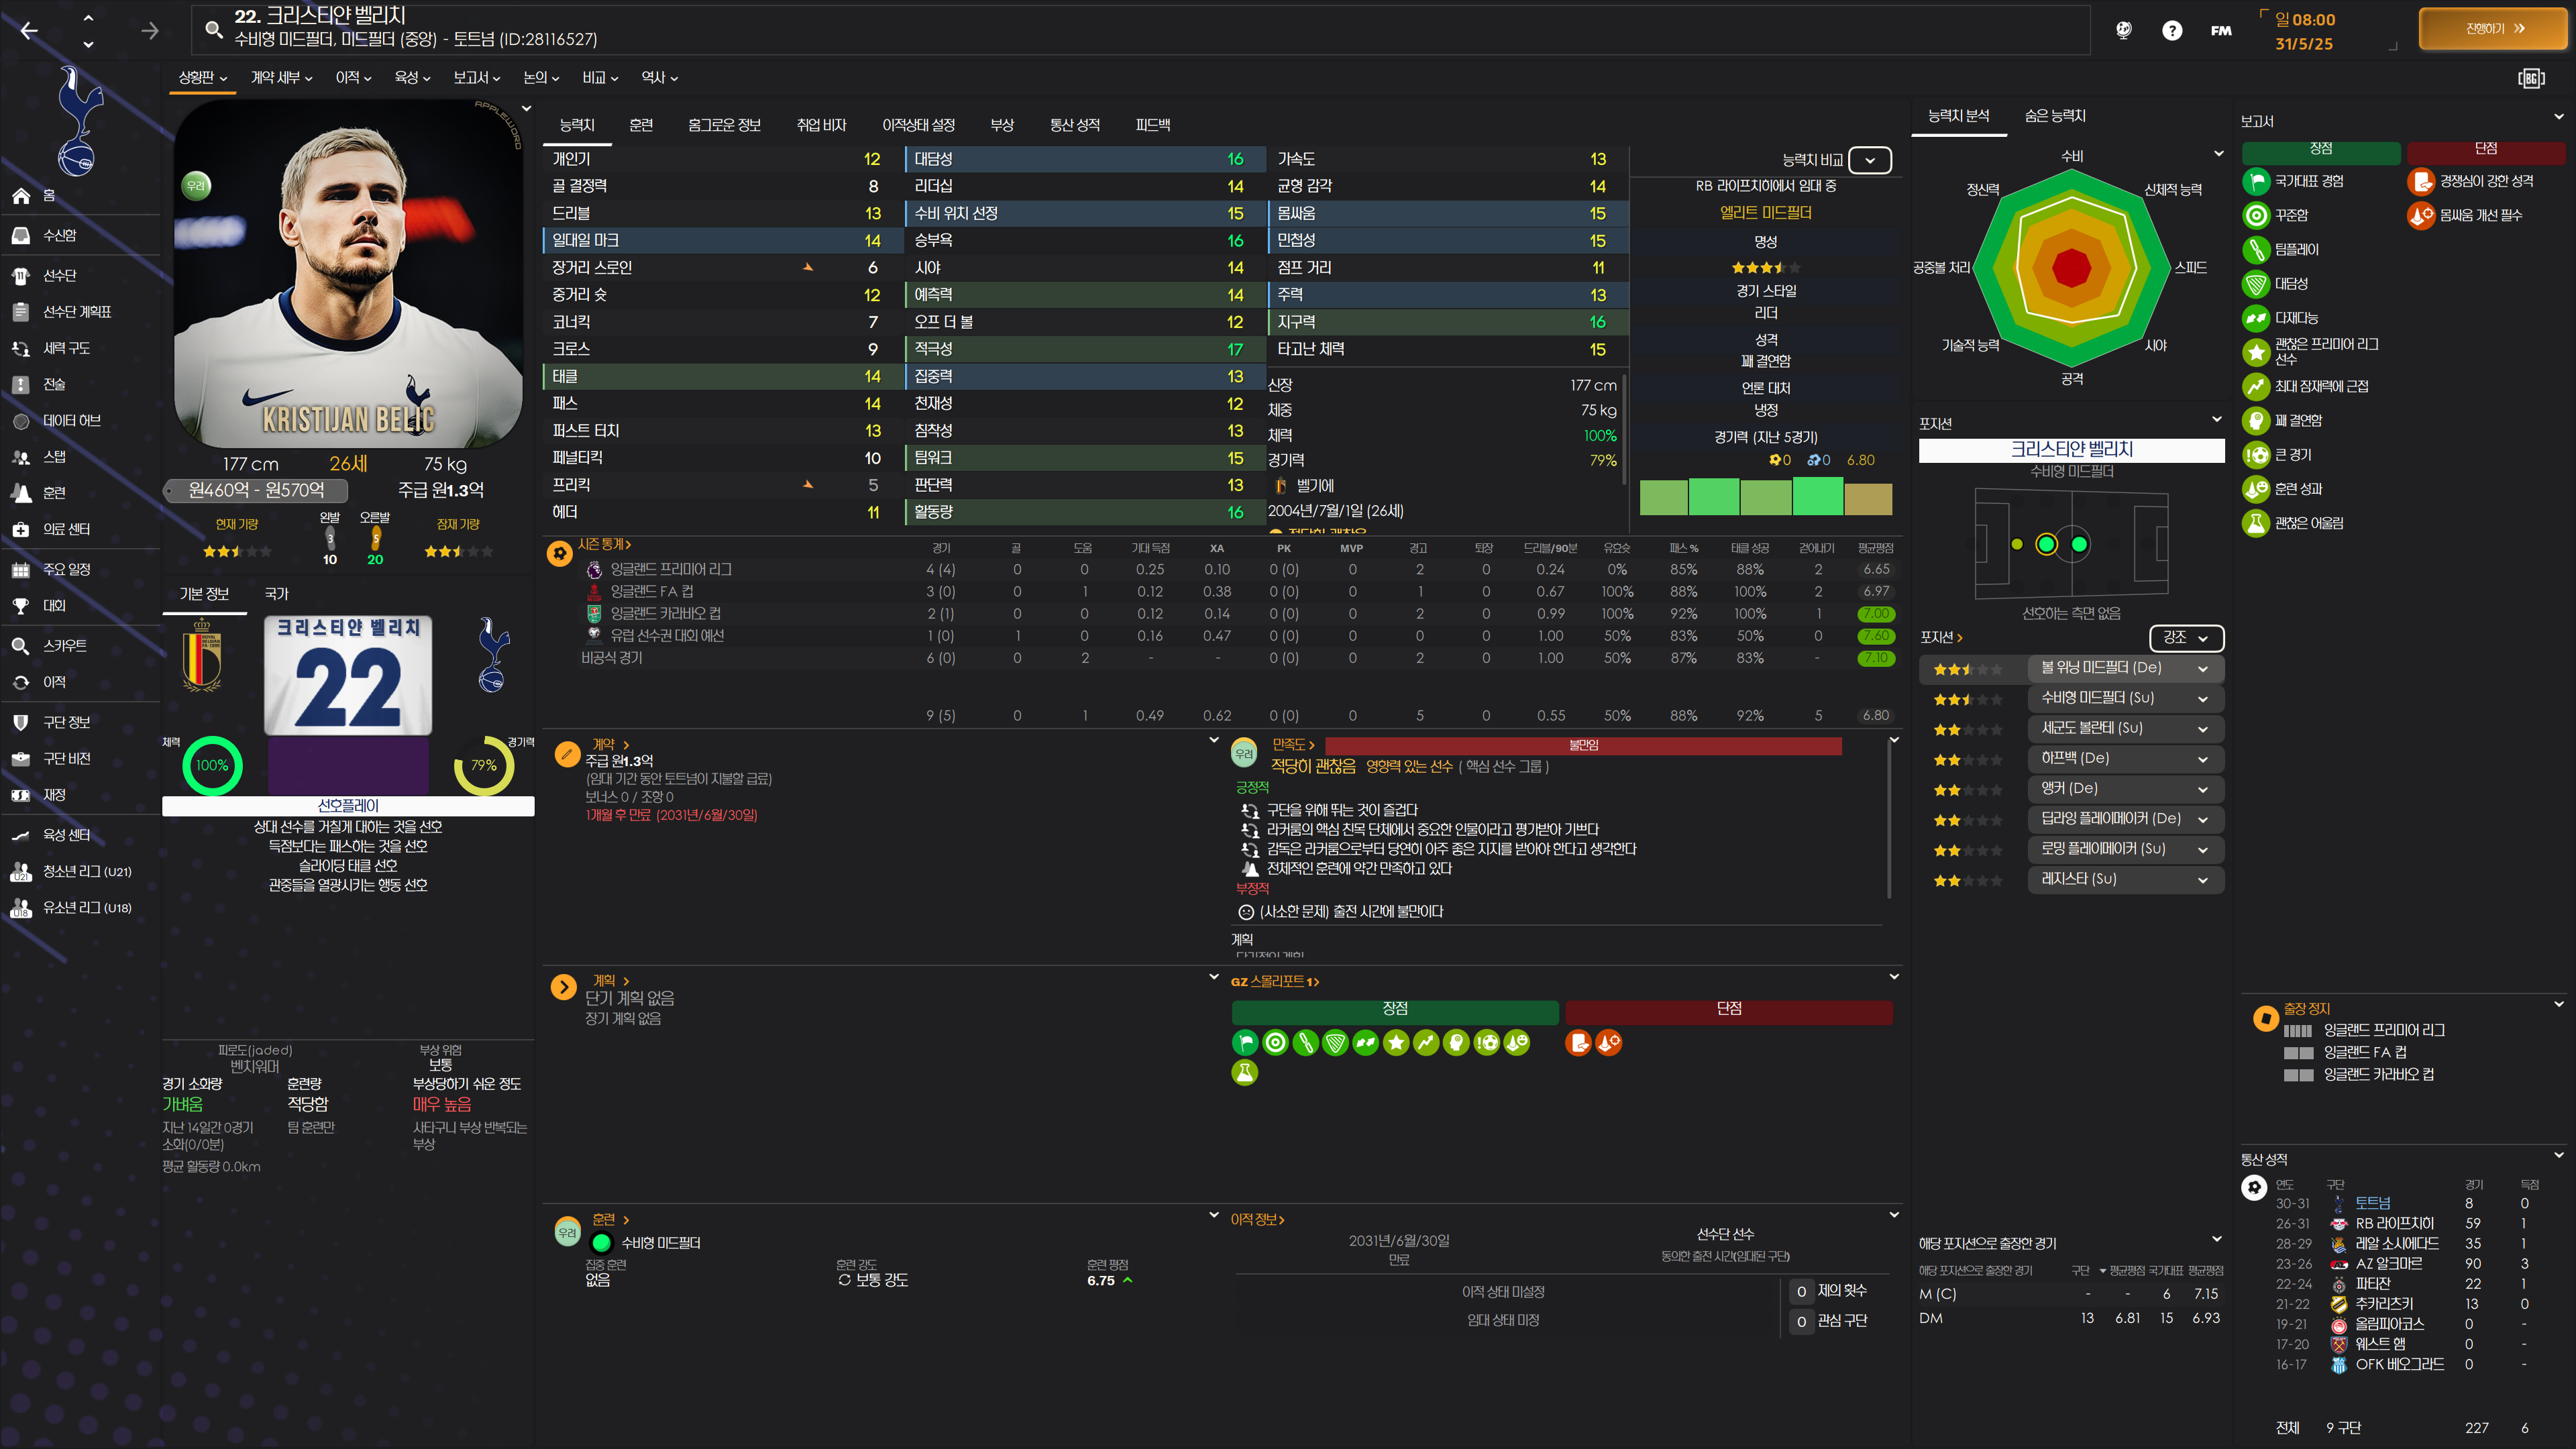Click the 스카우트 sidebar icon

[x=20, y=646]
